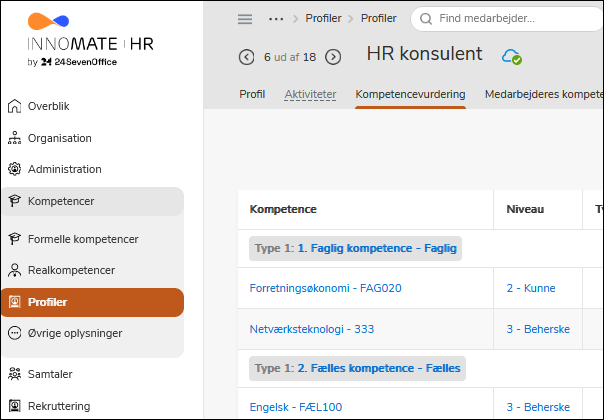Switch to the Profil tab
The image size is (604, 420).
click(252, 94)
